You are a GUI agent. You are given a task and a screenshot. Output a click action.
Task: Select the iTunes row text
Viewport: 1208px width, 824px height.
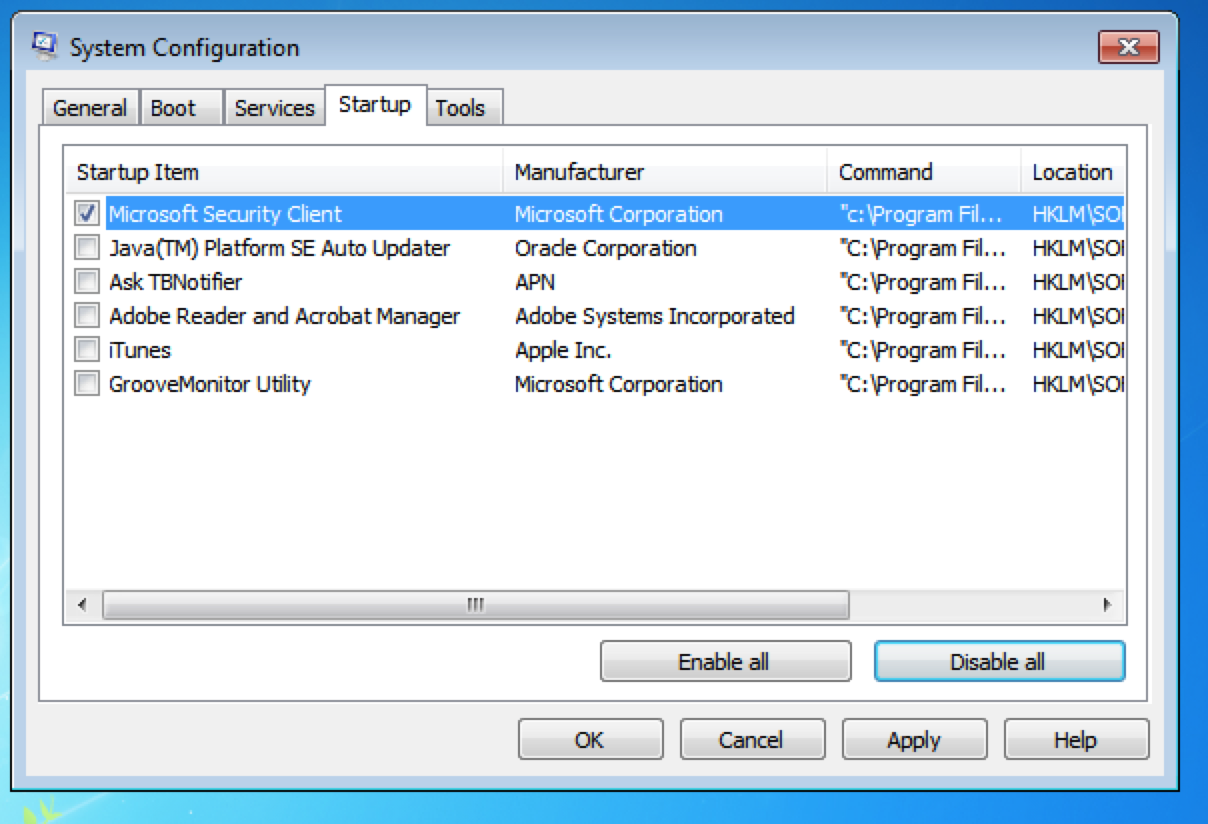pos(140,350)
